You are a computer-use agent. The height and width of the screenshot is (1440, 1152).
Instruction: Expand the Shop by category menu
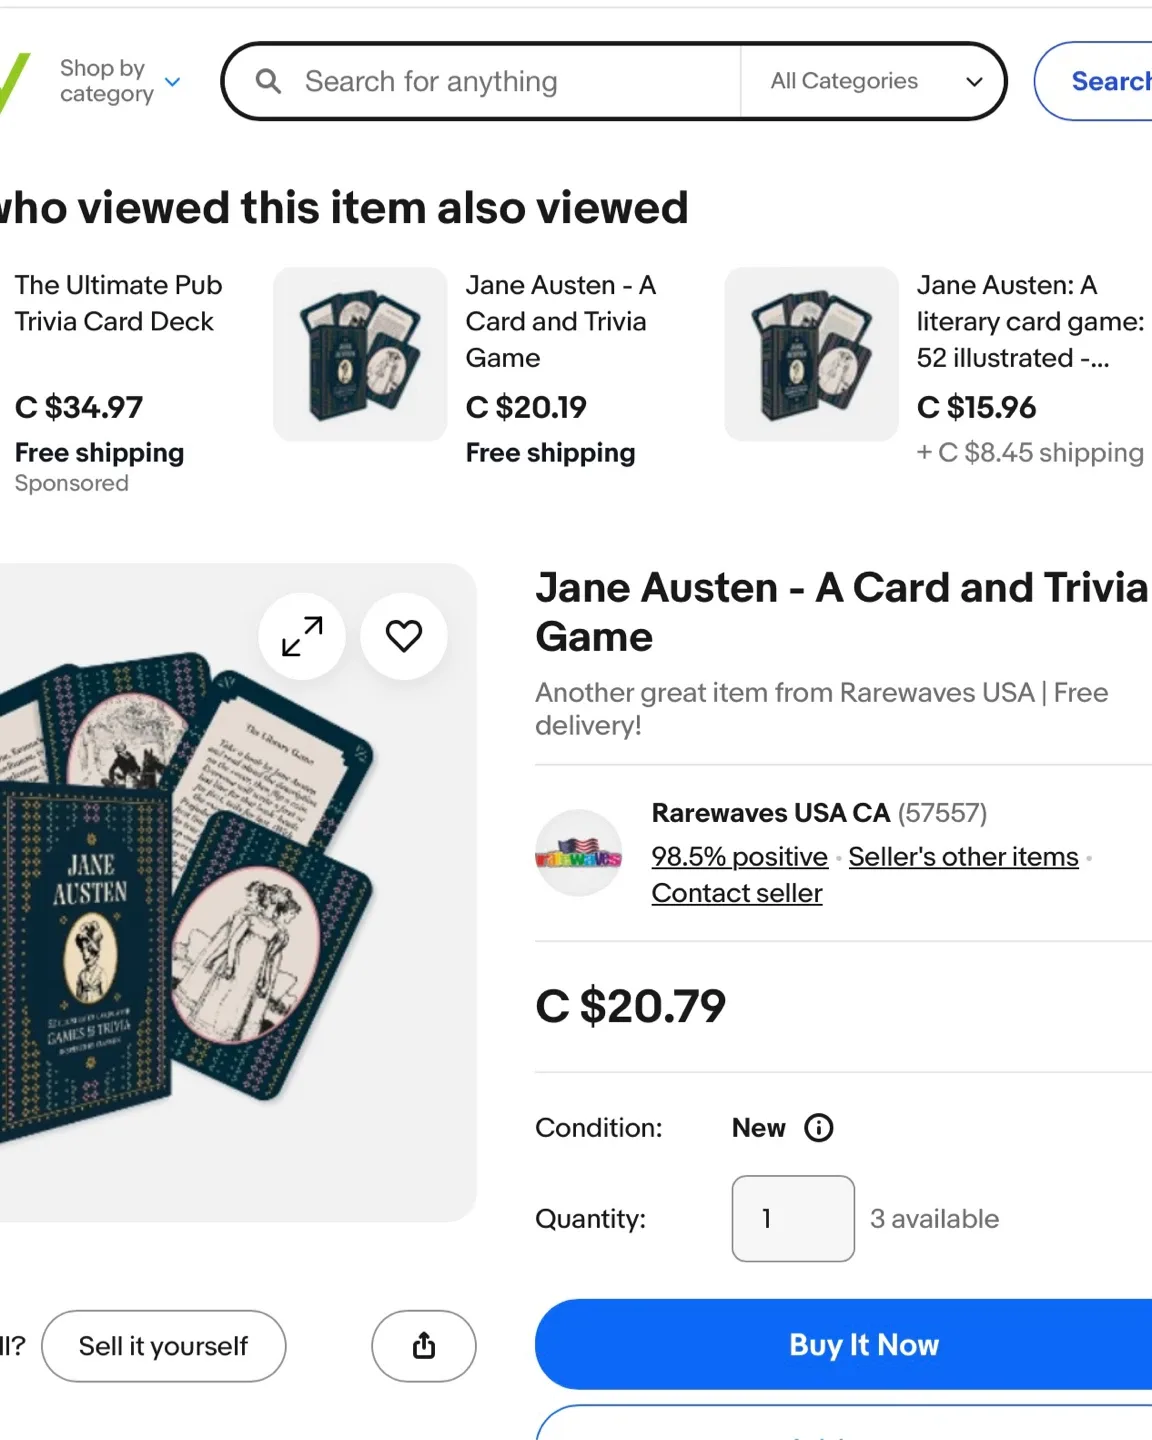coord(117,81)
